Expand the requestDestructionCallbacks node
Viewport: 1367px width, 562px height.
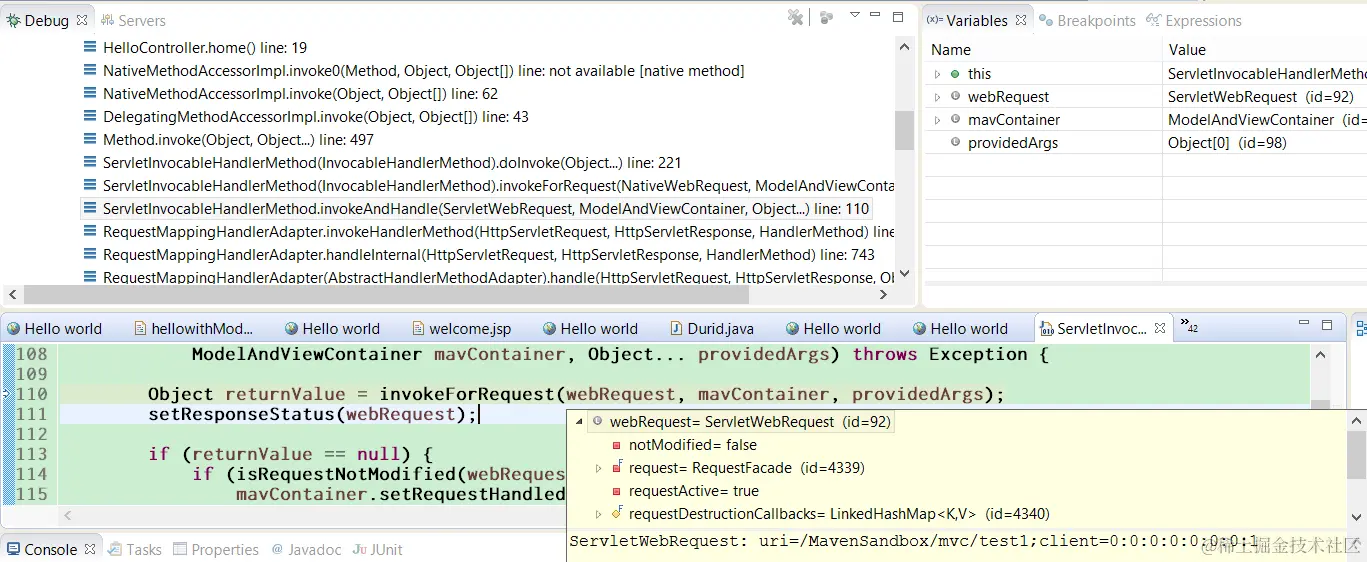[x=598, y=514]
